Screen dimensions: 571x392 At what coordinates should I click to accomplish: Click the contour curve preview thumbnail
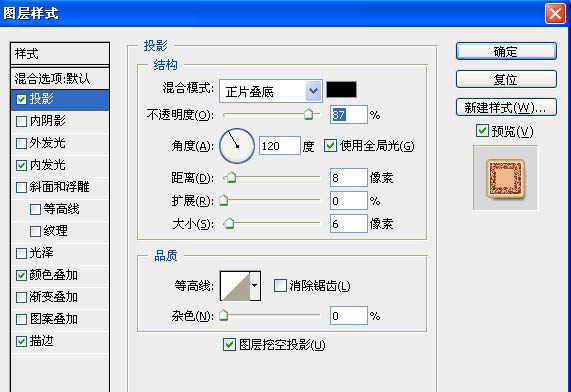[235, 286]
